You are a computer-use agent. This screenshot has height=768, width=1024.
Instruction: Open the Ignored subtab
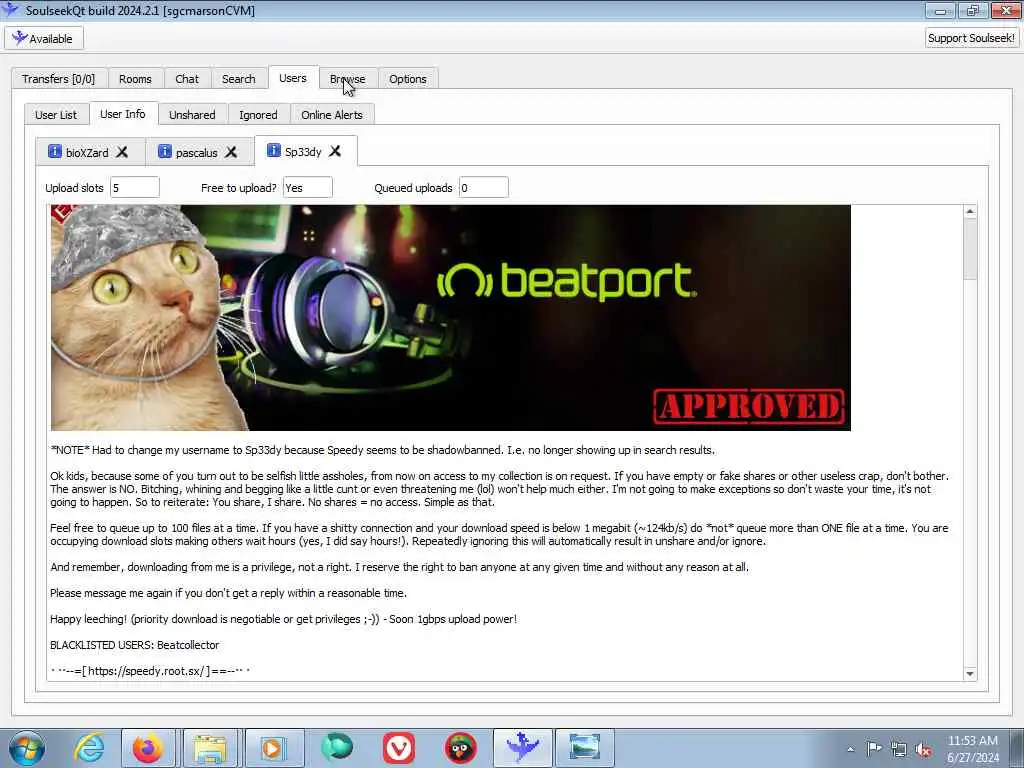[258, 115]
